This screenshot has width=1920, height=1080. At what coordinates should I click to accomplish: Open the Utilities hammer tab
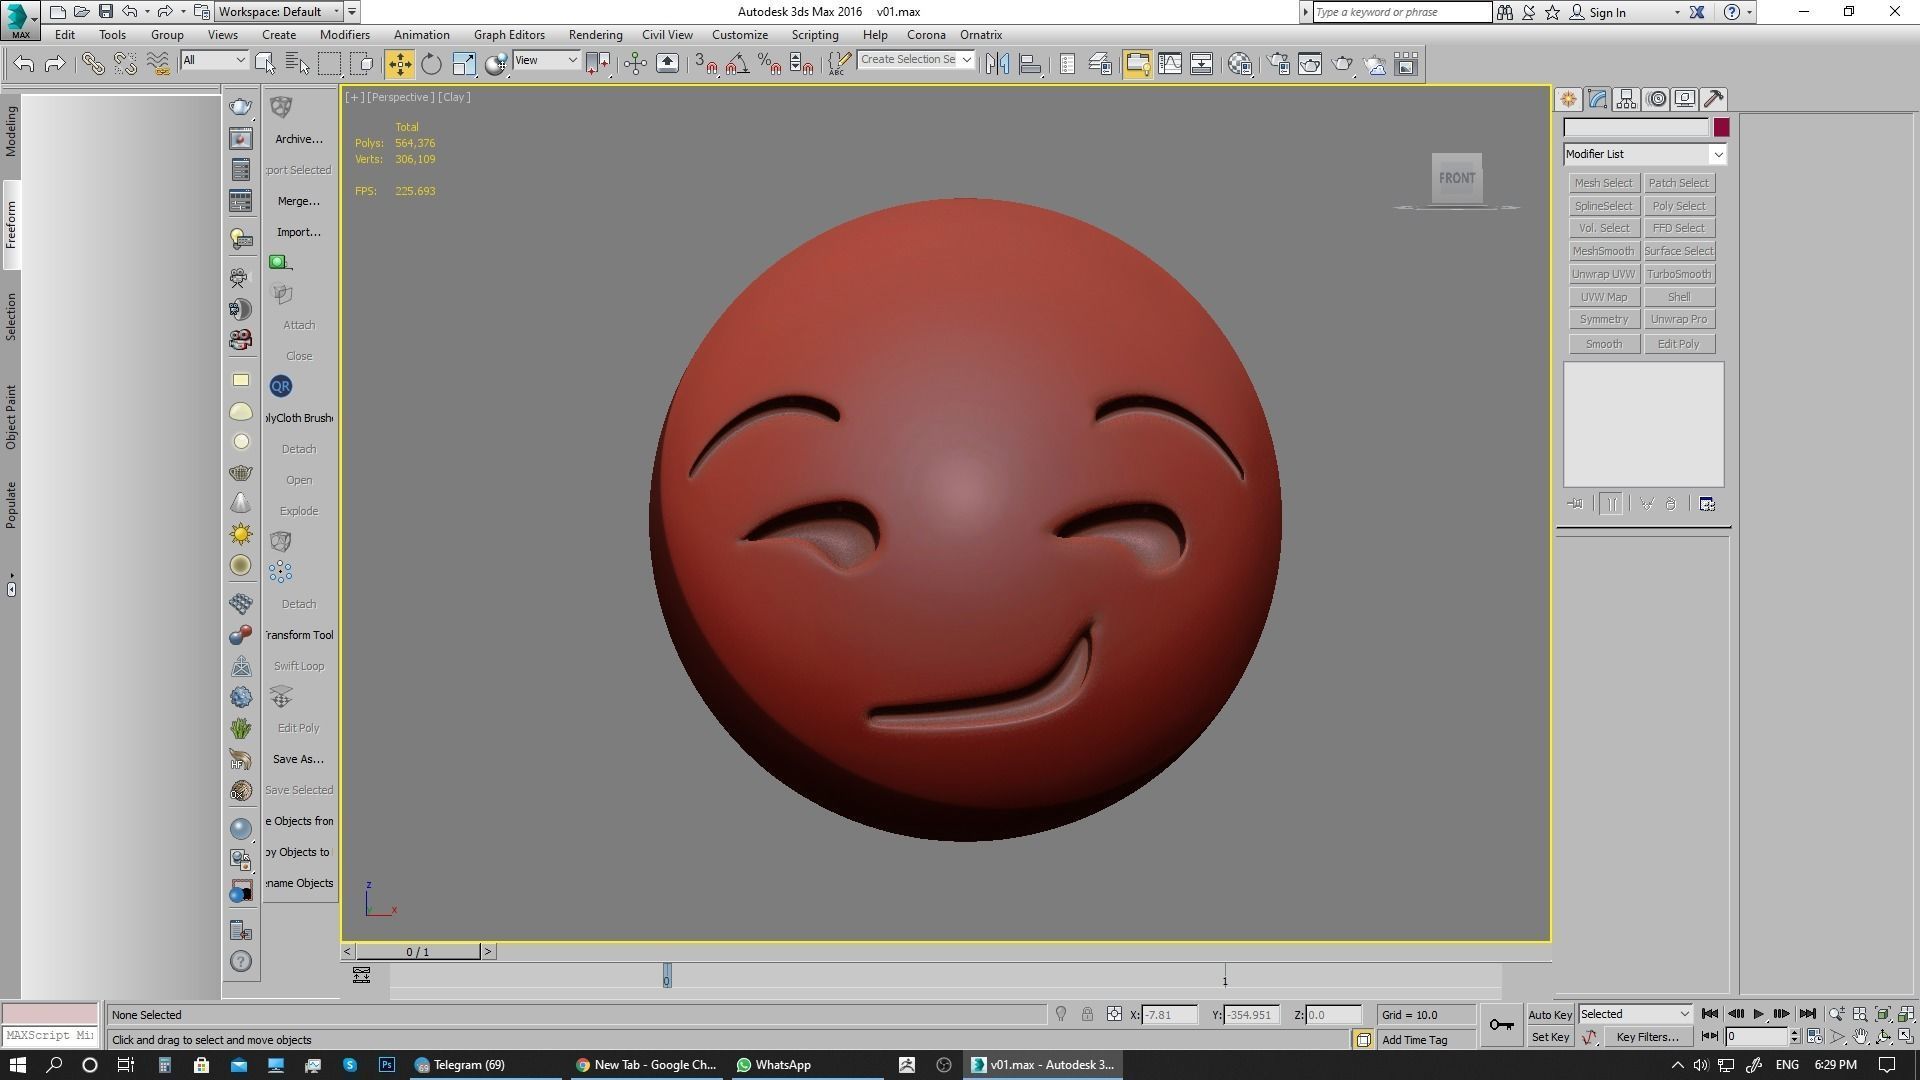coord(1714,99)
